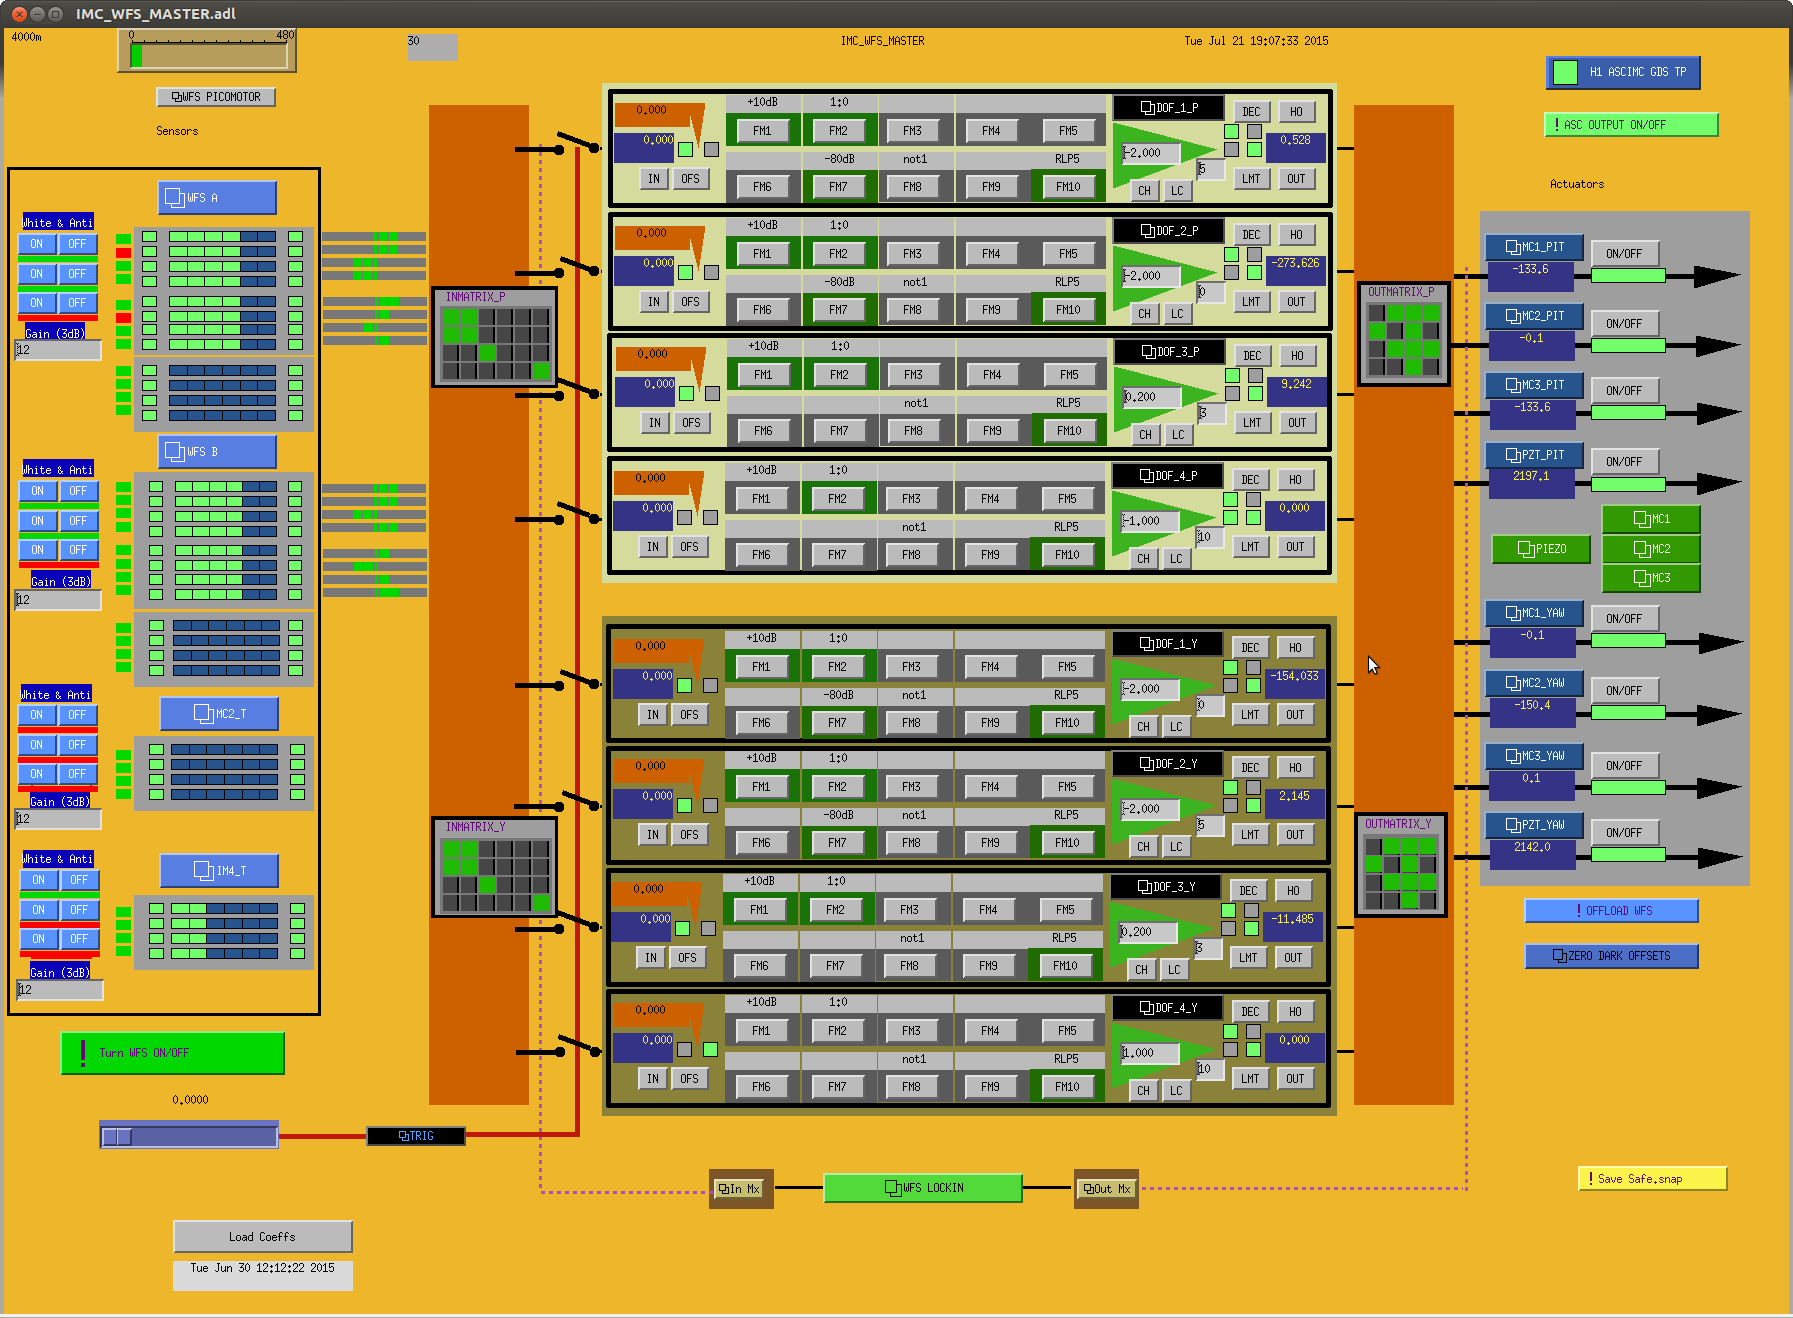
Task: Open the MC2_T sensor screen
Action: [219, 714]
